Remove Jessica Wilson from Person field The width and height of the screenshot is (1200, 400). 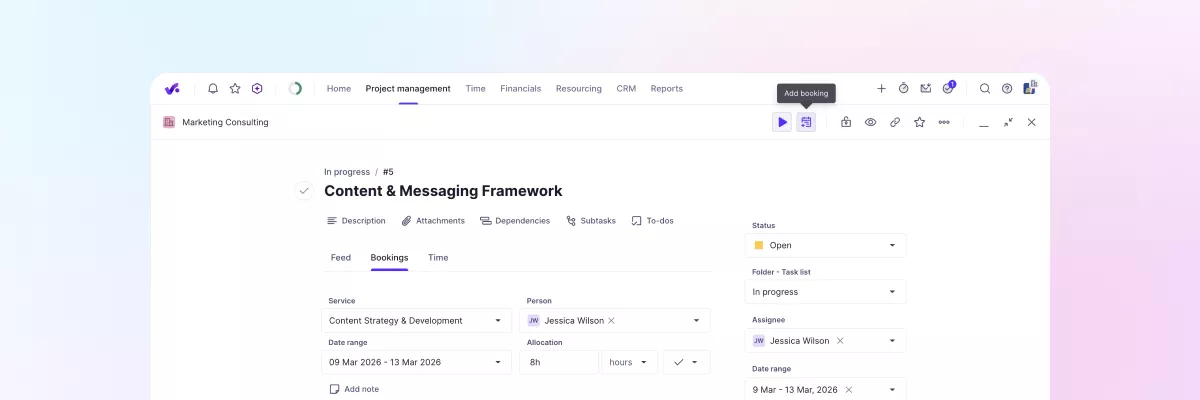coord(611,321)
